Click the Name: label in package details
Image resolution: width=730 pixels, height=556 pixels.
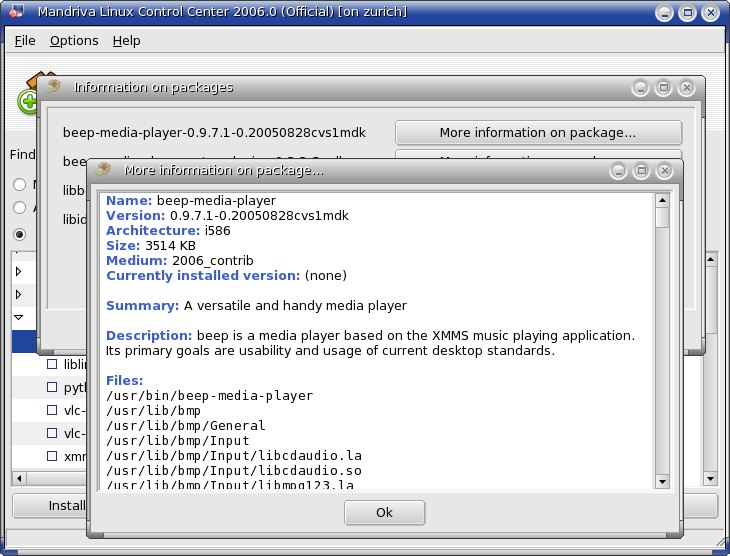(x=129, y=201)
